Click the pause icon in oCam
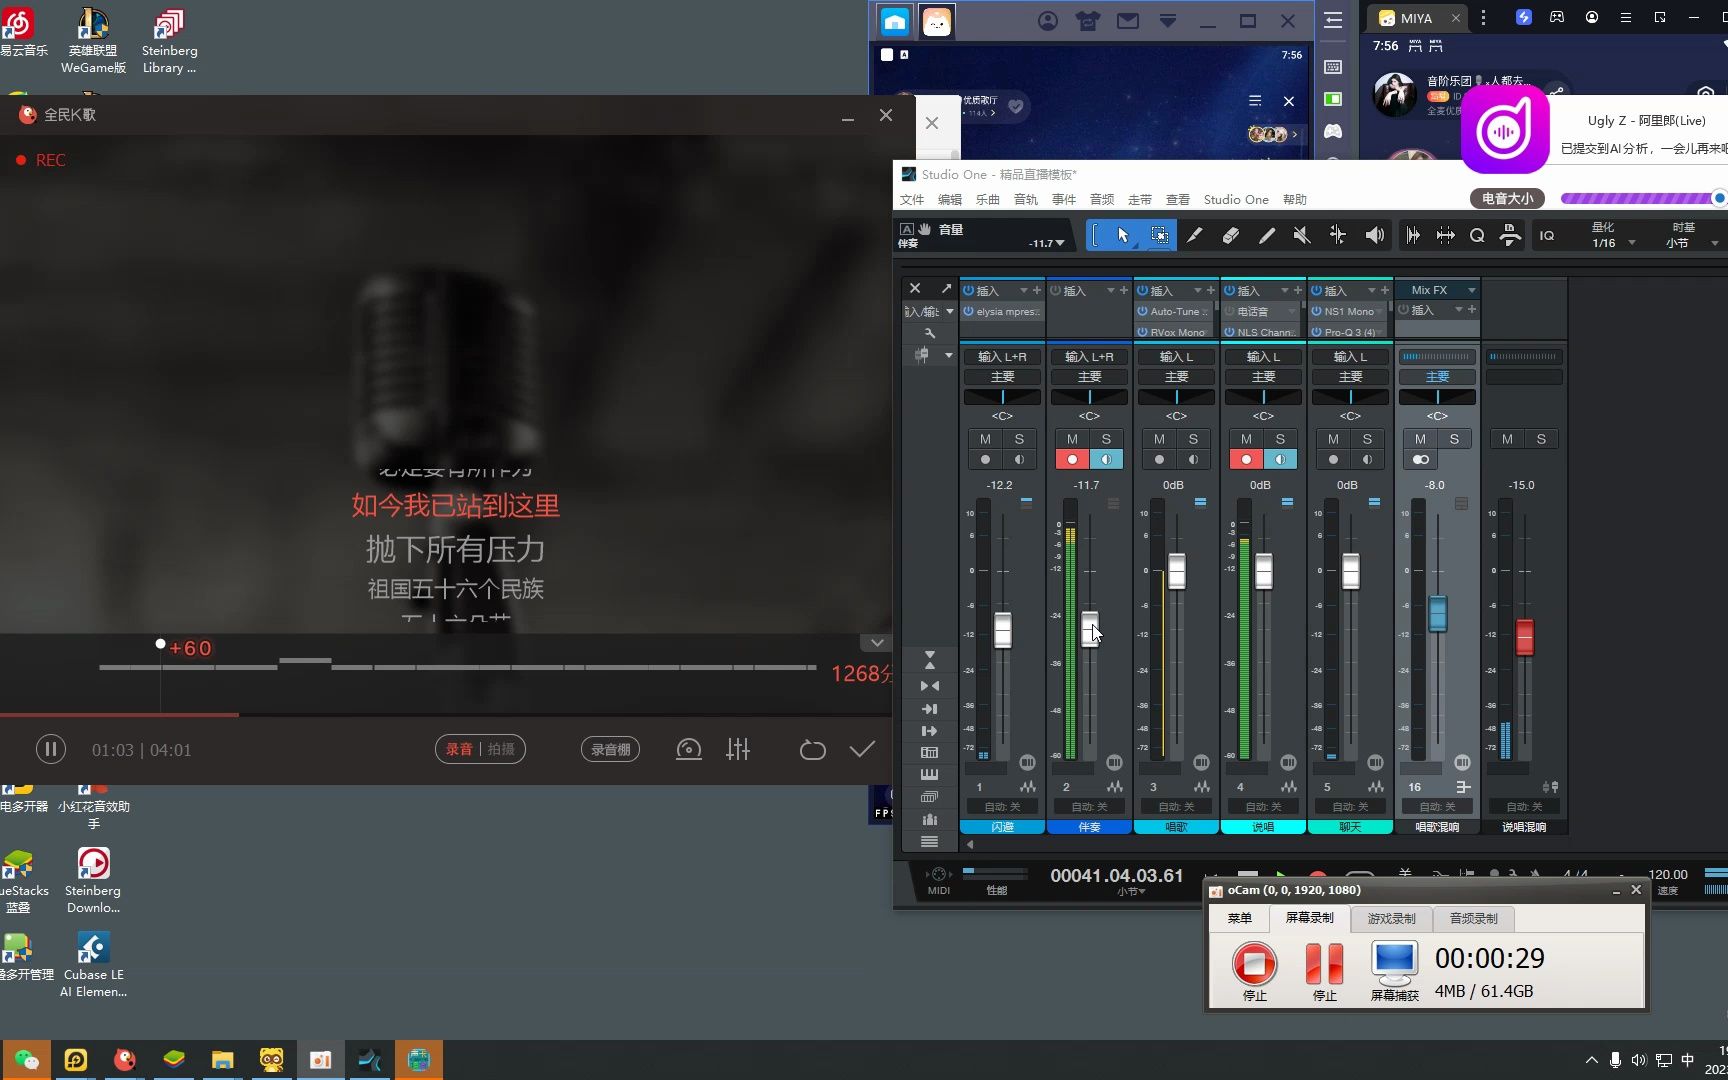The height and width of the screenshot is (1080, 1728). coord(1324,964)
